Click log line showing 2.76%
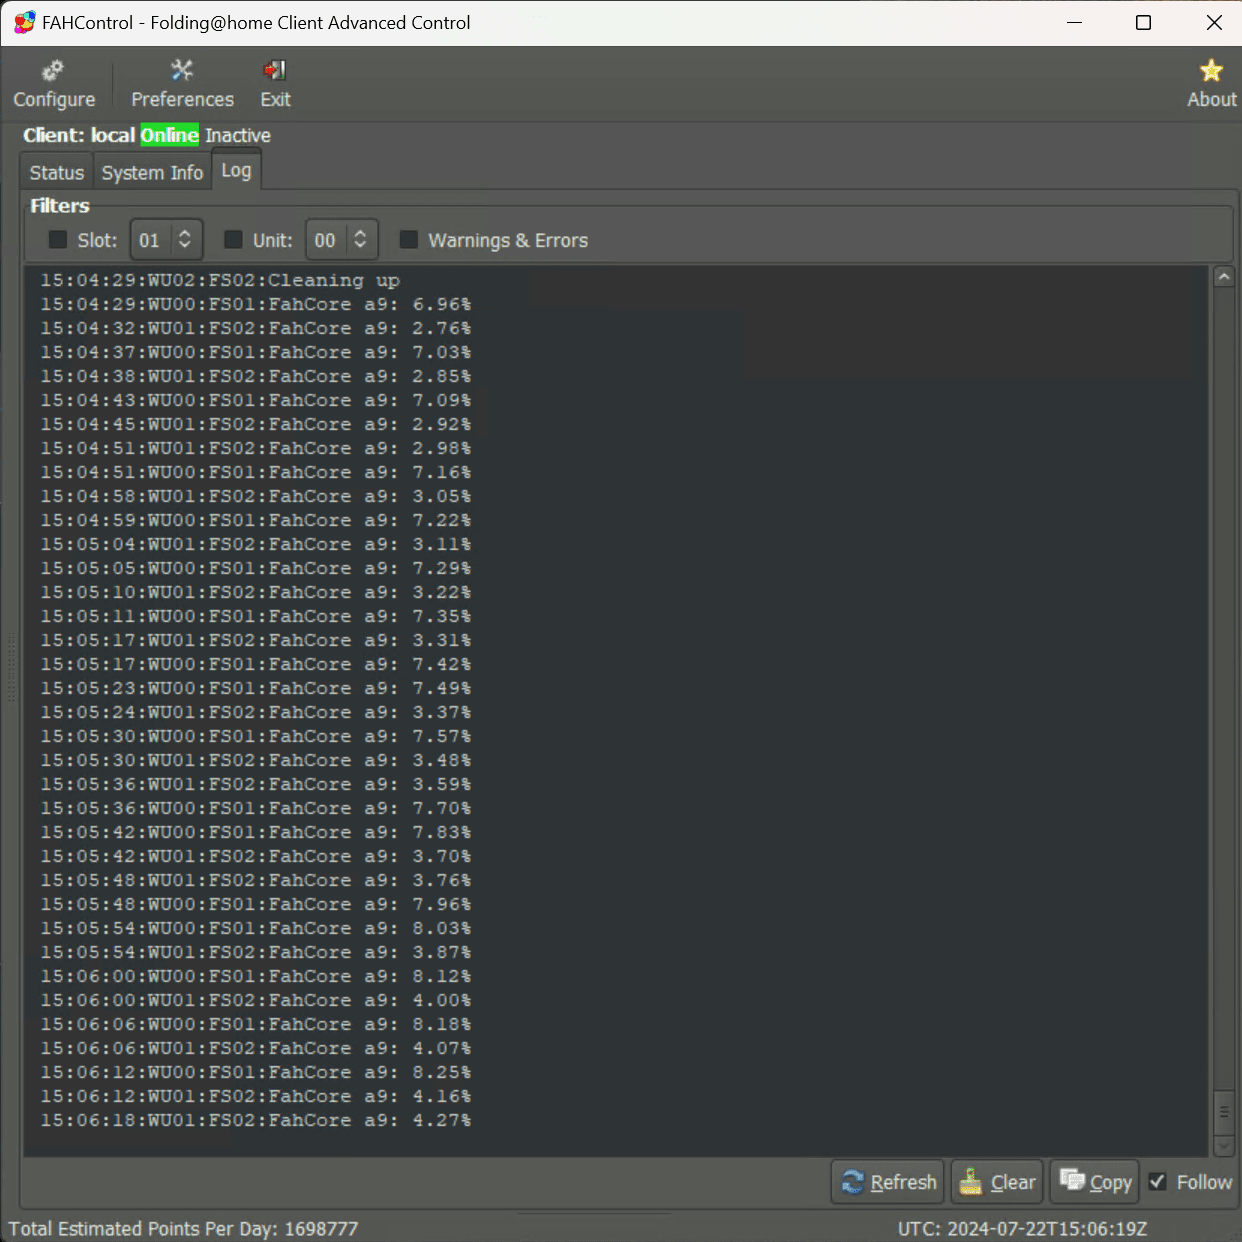The width and height of the screenshot is (1242, 1242). tap(256, 328)
